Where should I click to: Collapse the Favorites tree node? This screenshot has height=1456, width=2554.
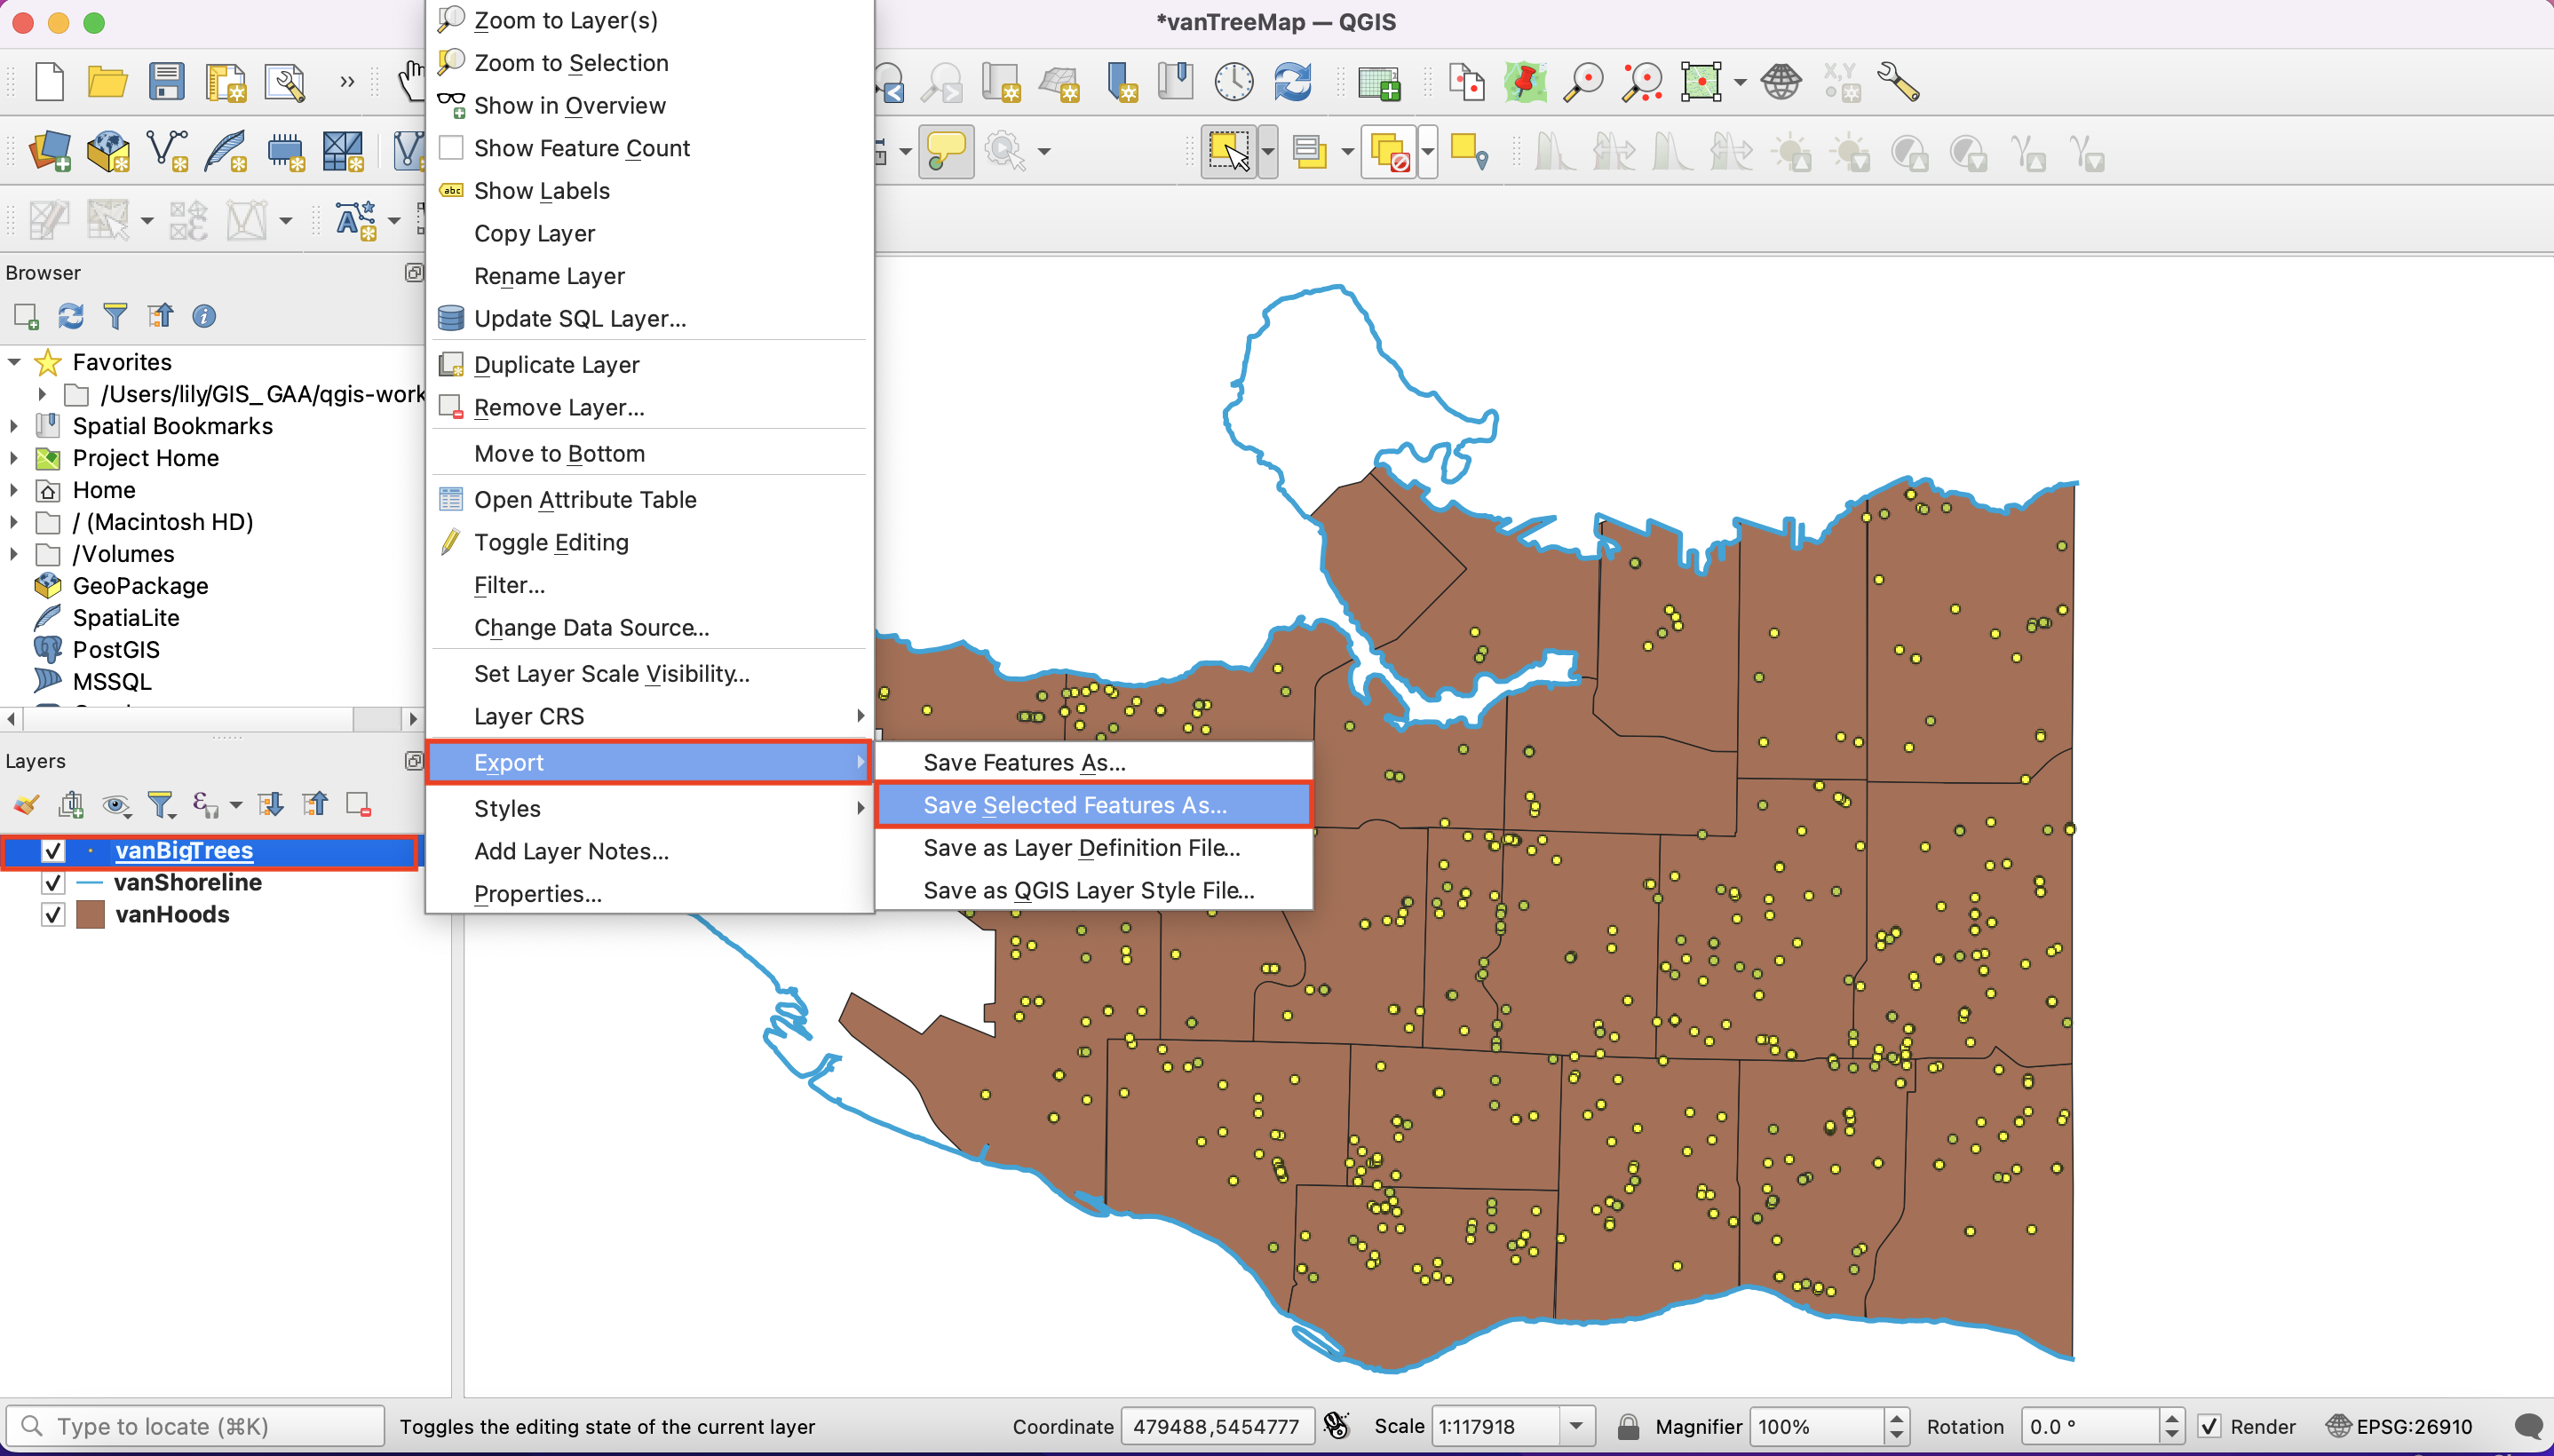[x=14, y=362]
